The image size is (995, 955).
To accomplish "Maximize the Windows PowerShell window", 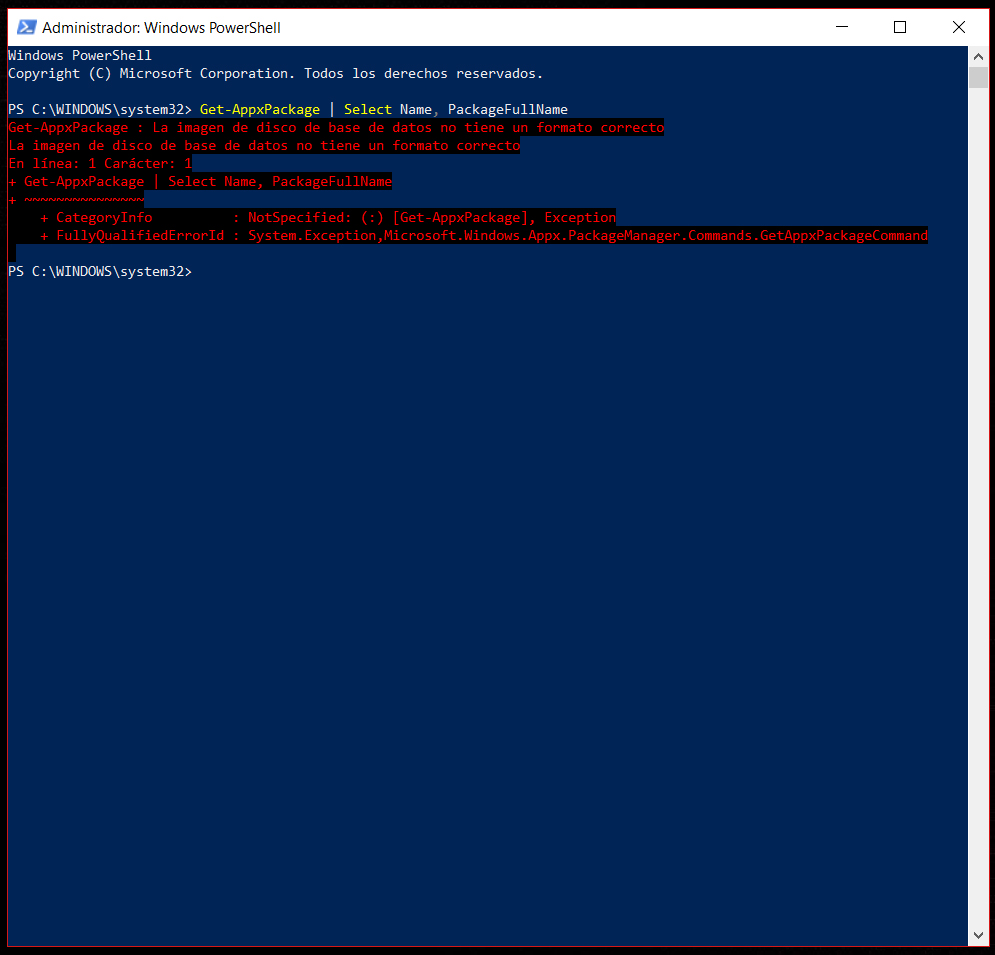I will [900, 27].
